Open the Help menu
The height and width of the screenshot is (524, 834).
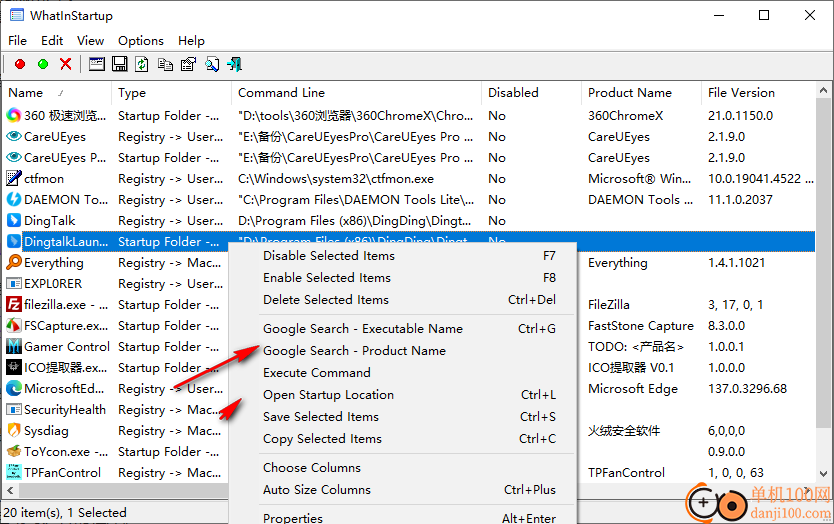click(x=191, y=40)
